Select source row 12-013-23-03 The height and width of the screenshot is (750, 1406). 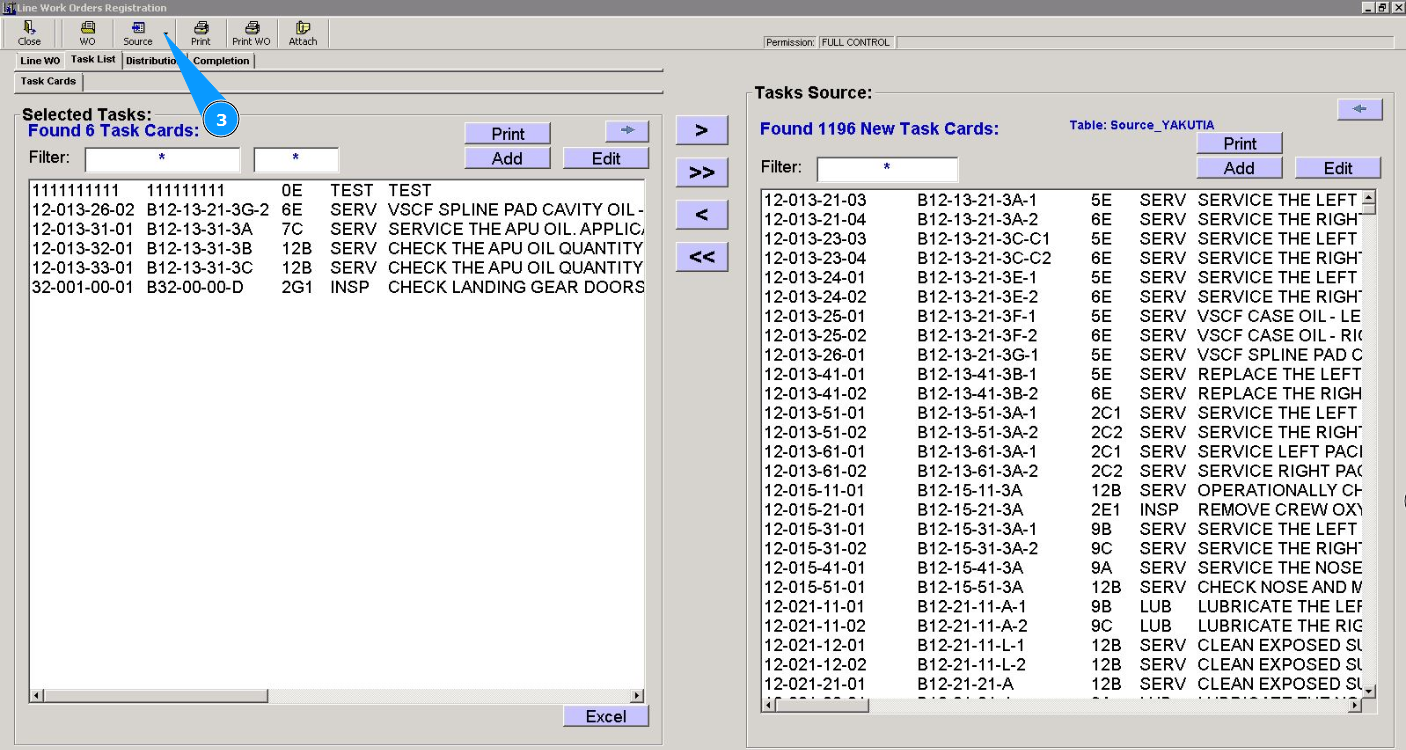1062,239
